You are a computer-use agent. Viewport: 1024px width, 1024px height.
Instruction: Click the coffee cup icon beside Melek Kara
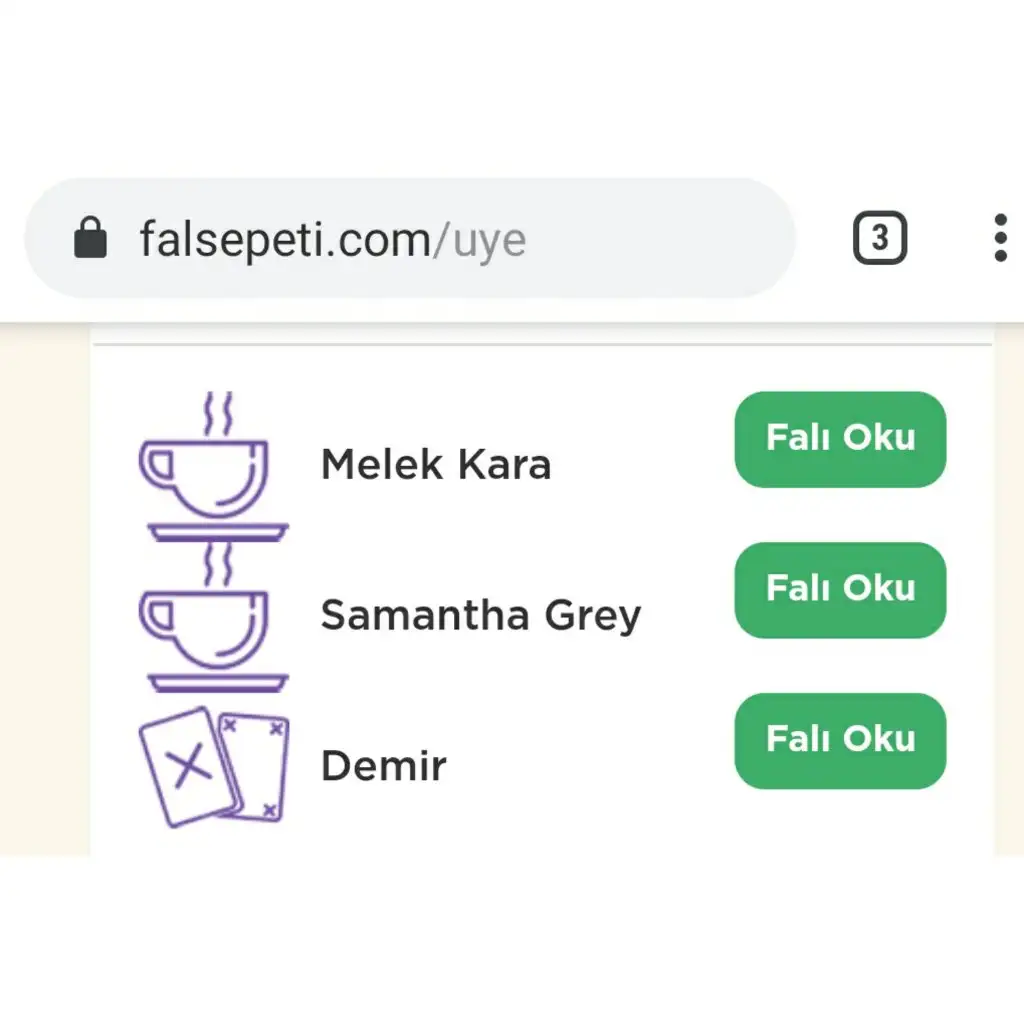click(214, 466)
